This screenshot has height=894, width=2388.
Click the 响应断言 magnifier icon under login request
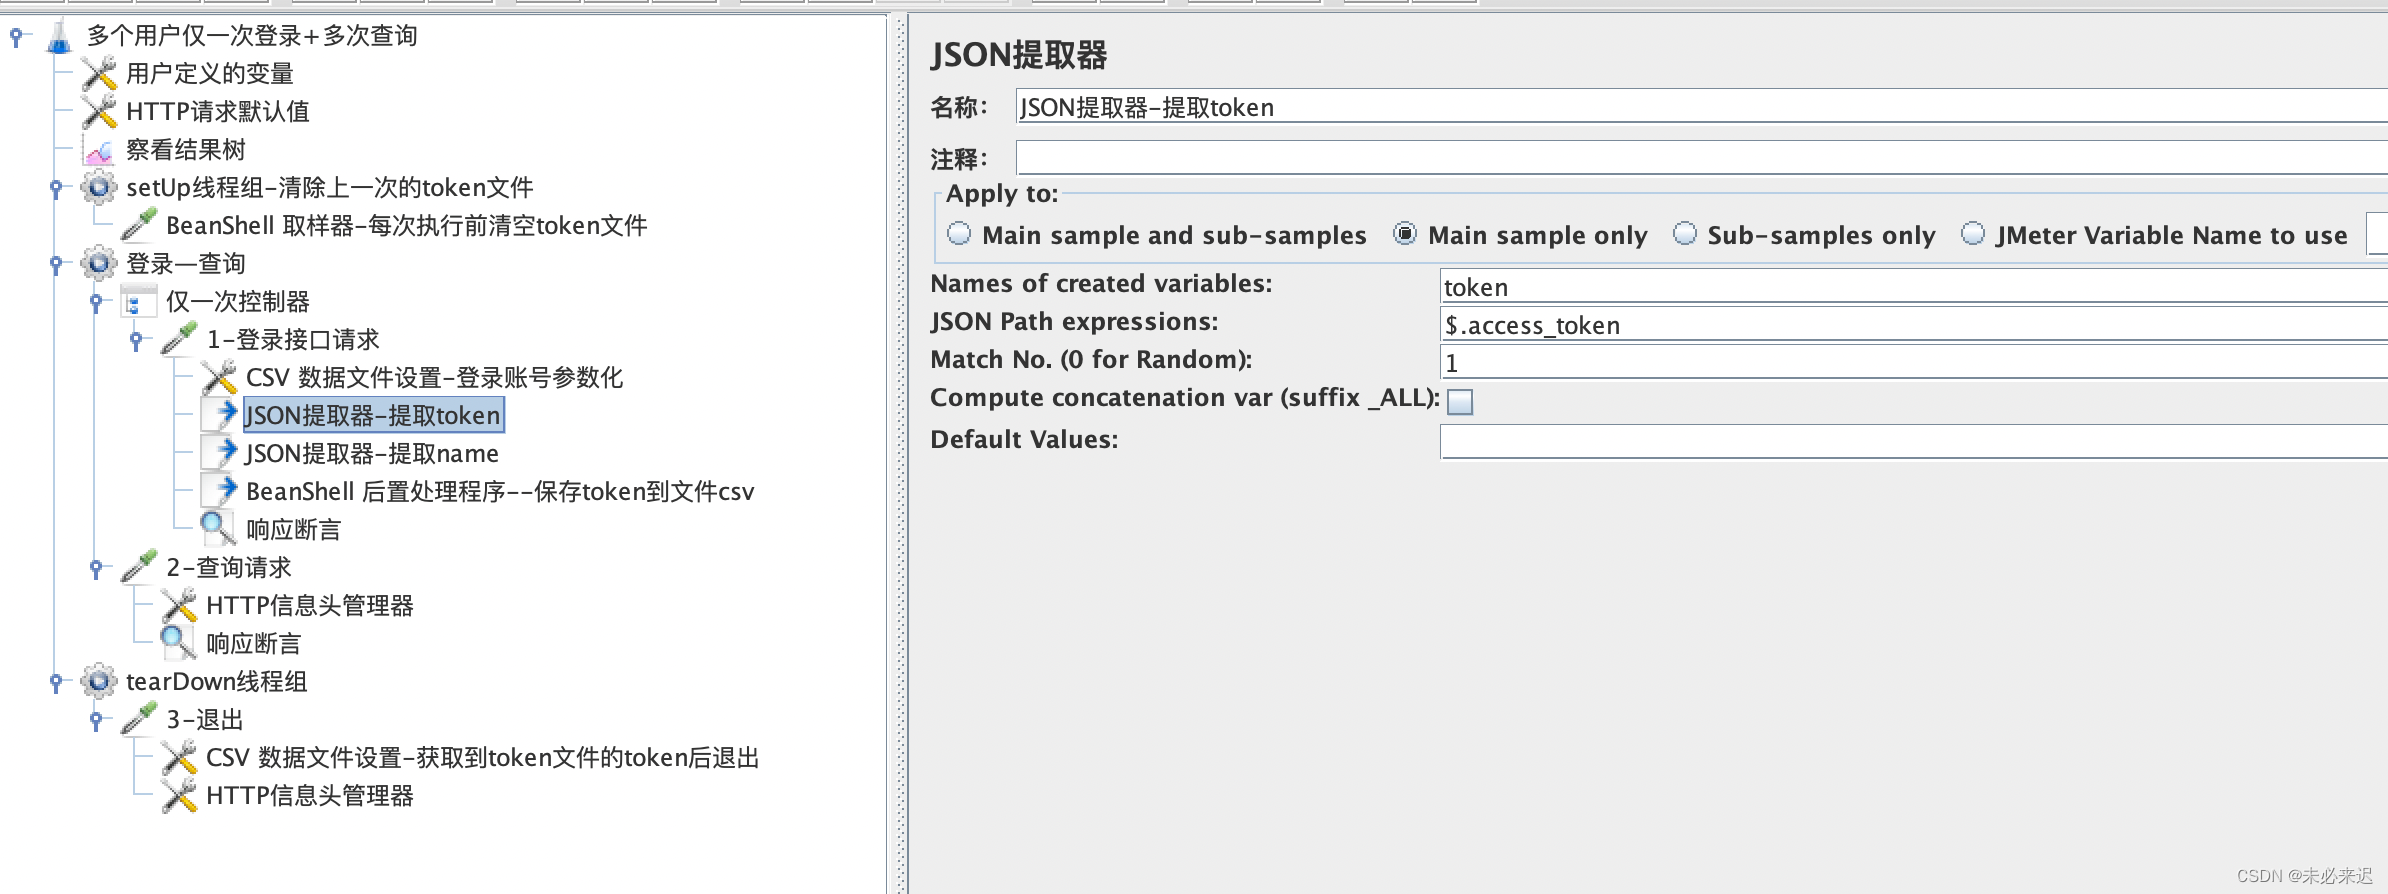(x=219, y=529)
